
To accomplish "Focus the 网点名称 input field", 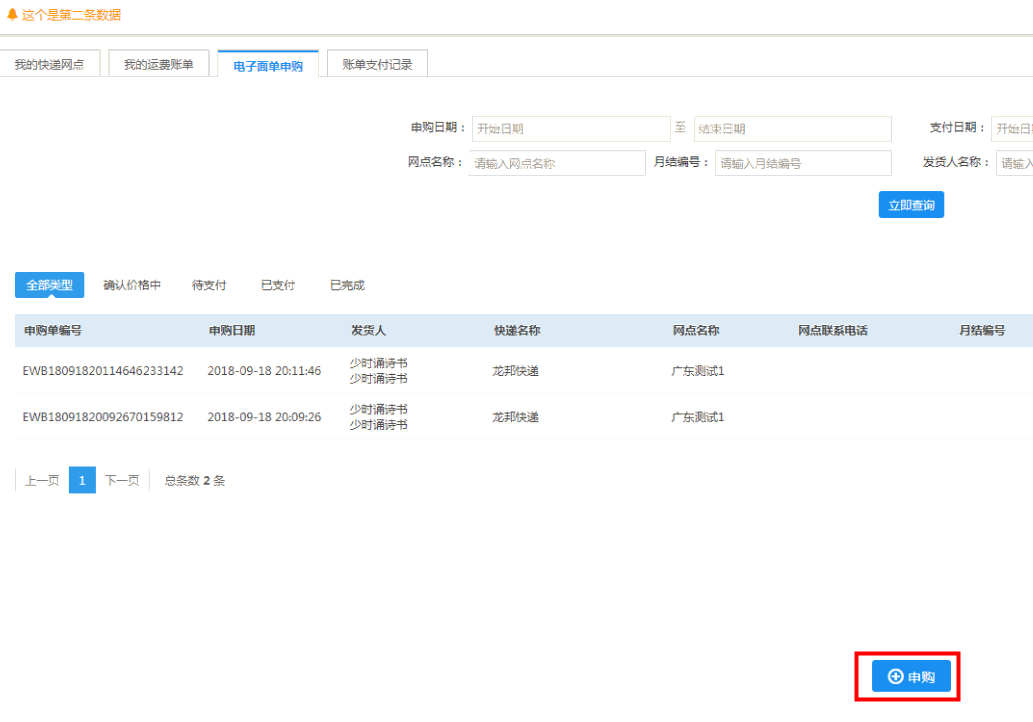I will pos(557,163).
